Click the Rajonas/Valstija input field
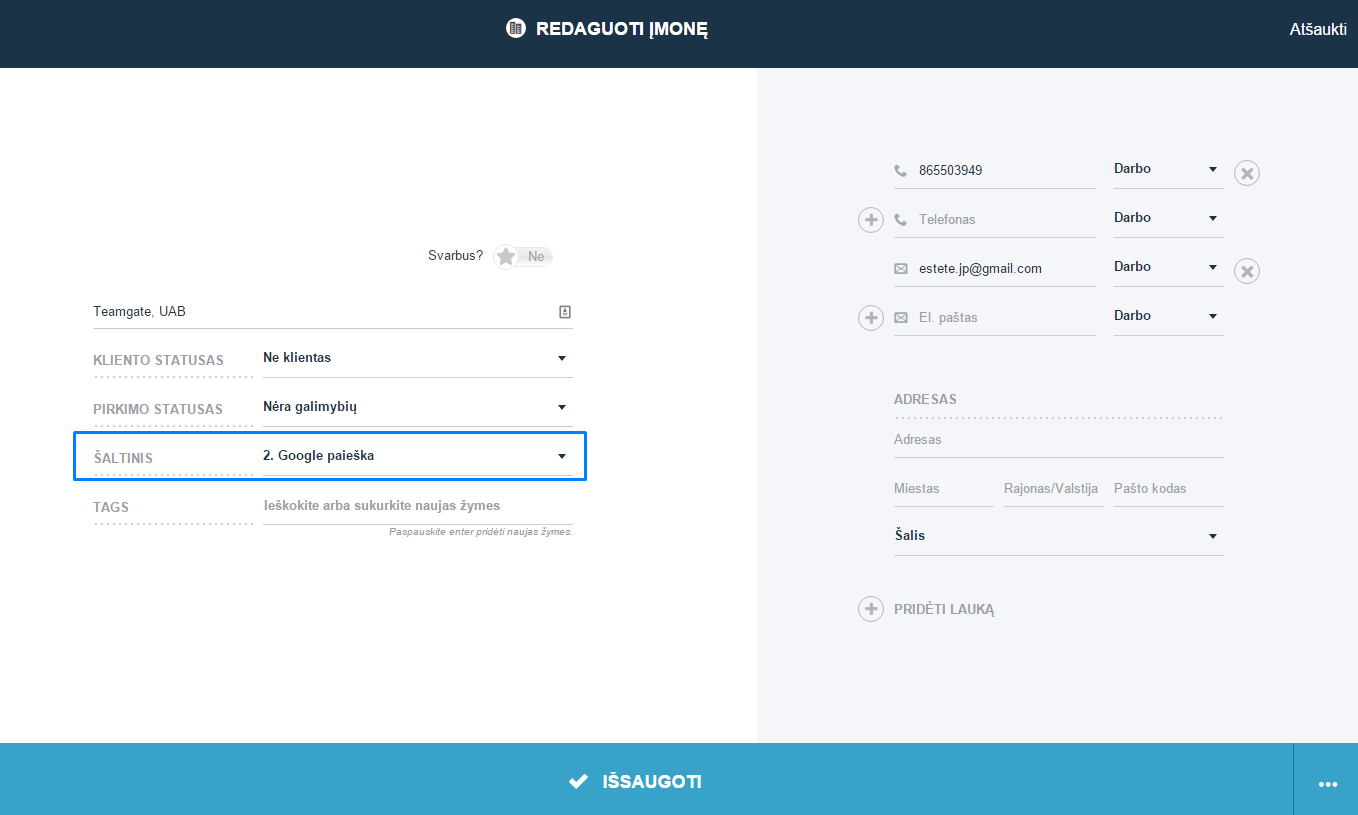The image size is (1358, 815). tap(1054, 489)
